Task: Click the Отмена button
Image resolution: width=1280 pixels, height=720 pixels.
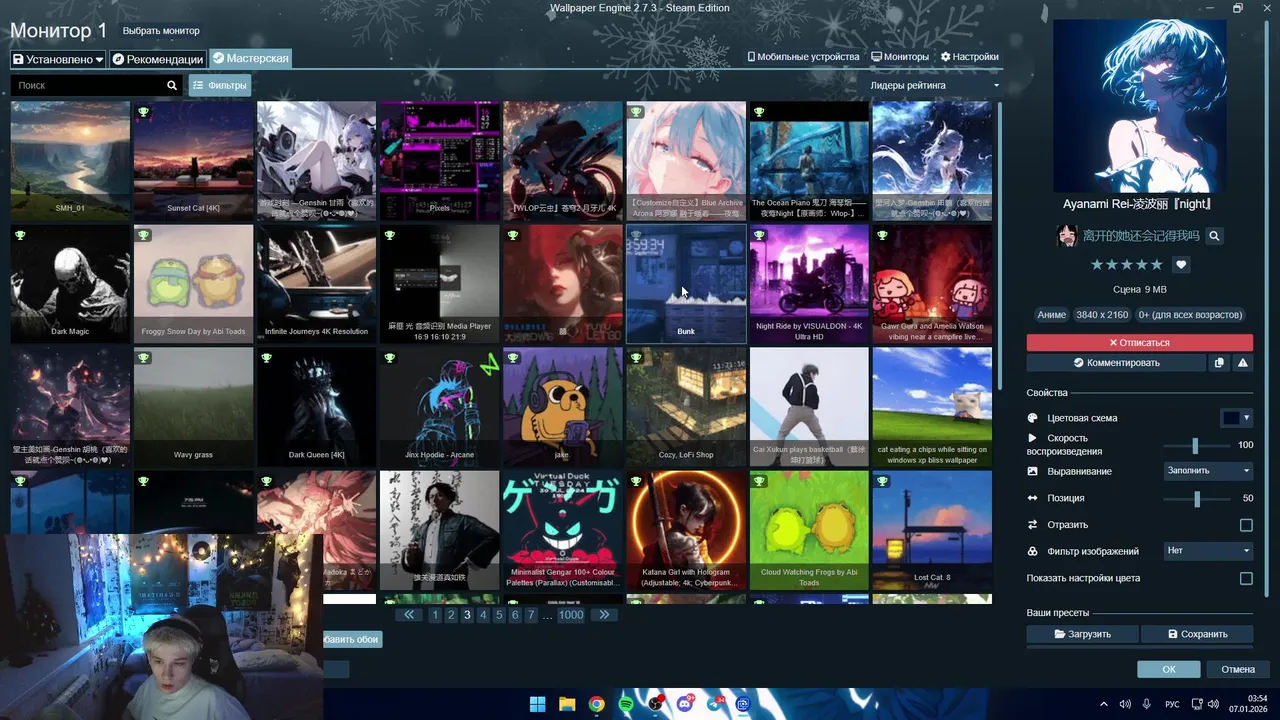Action: coord(1237,669)
